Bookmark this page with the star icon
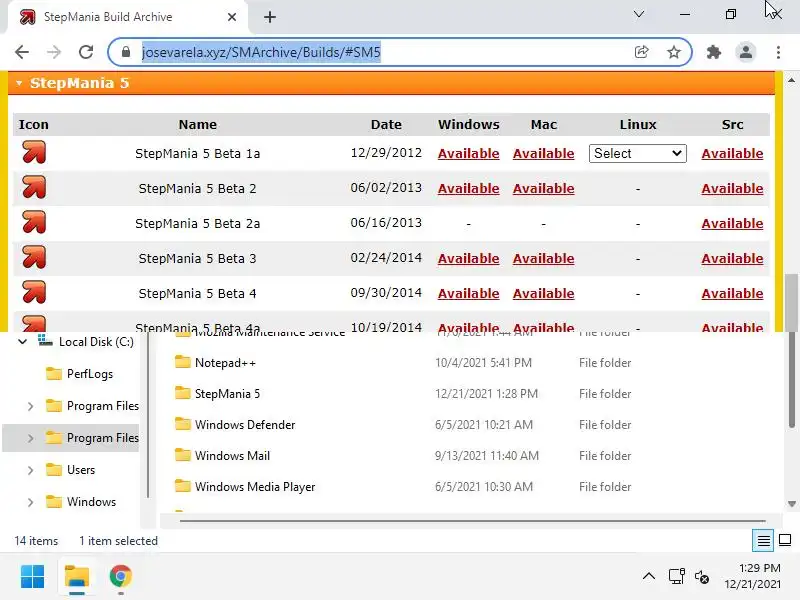Screen dimensions: 800x600 pyautogui.click(x=674, y=52)
